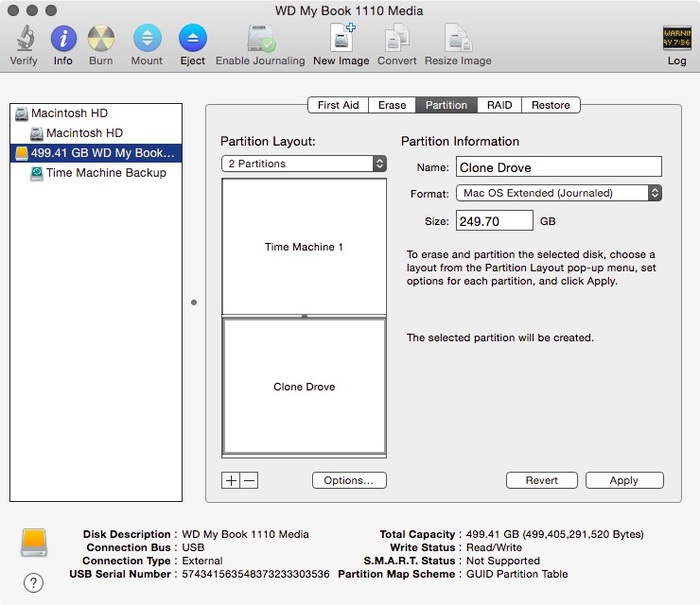Click the Options... button

[x=349, y=480]
